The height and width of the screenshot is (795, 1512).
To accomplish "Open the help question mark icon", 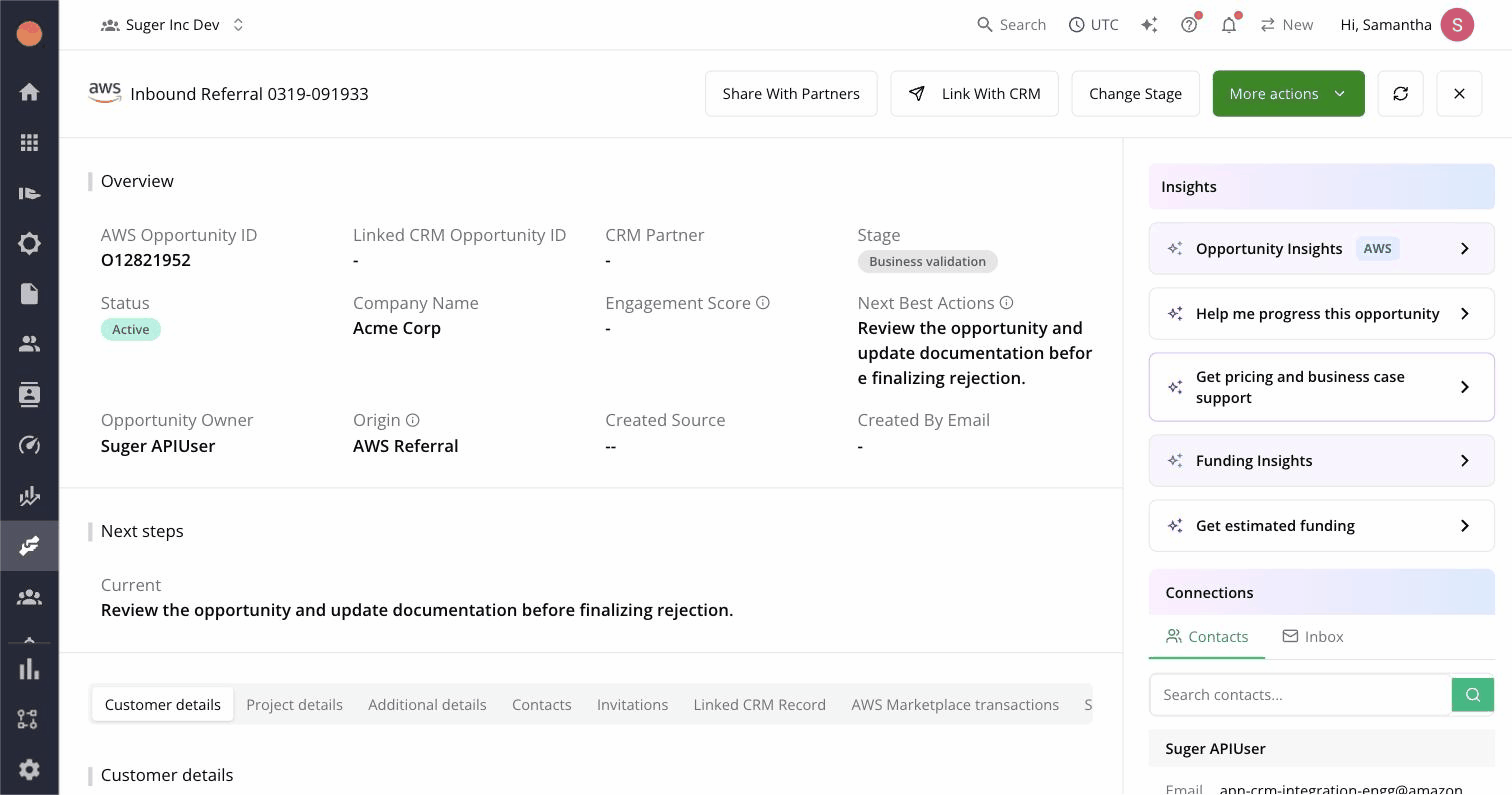I will click(1189, 25).
